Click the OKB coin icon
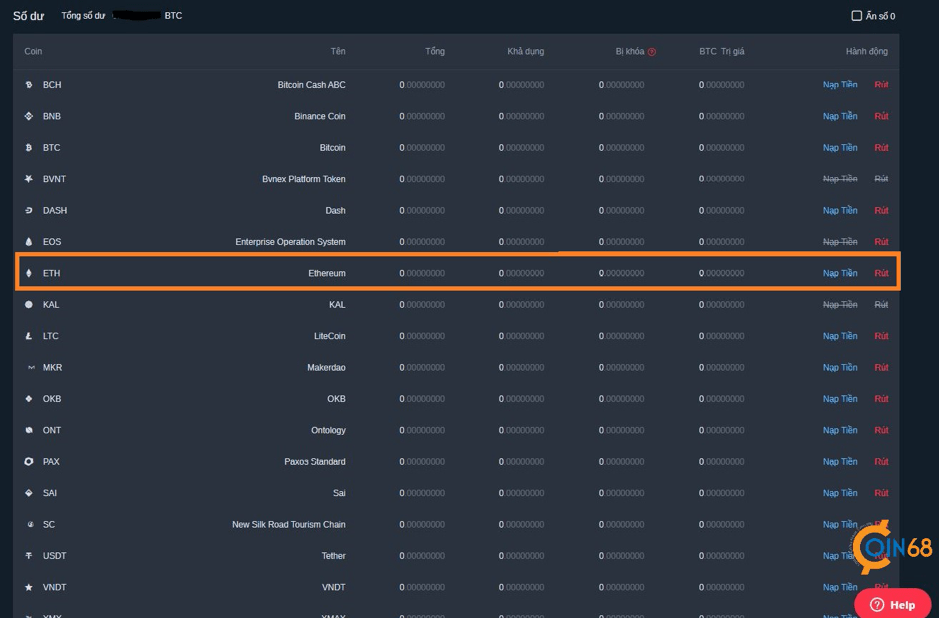Screen dimensions: 939x618 (x=29, y=398)
